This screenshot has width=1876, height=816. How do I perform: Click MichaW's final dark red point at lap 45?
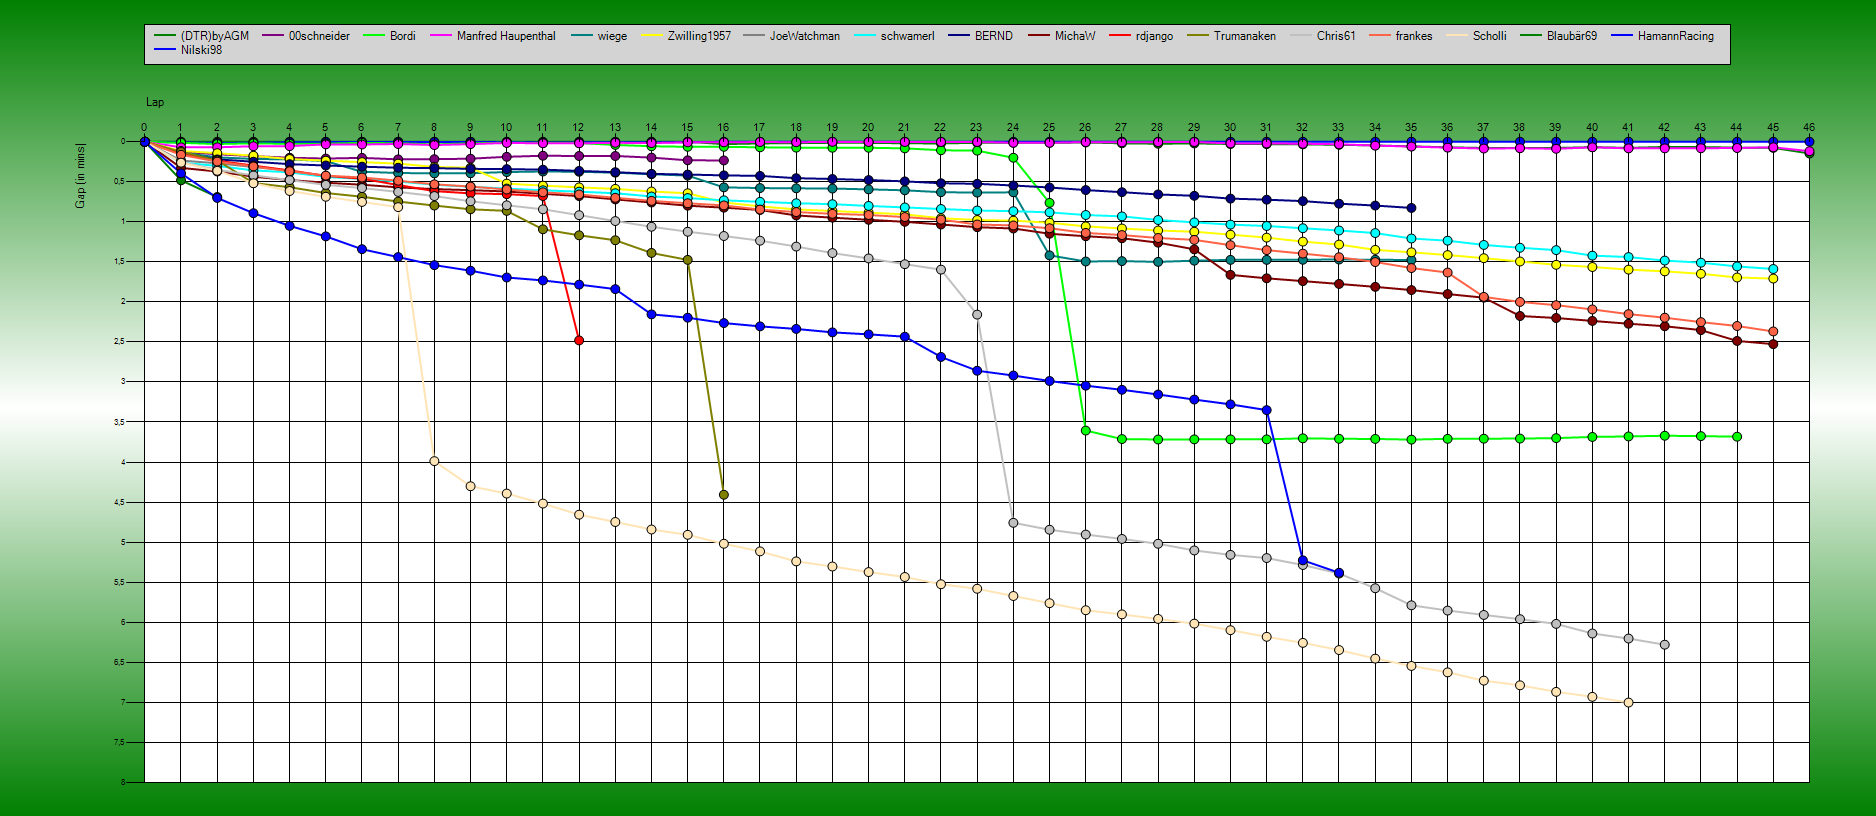click(1773, 344)
